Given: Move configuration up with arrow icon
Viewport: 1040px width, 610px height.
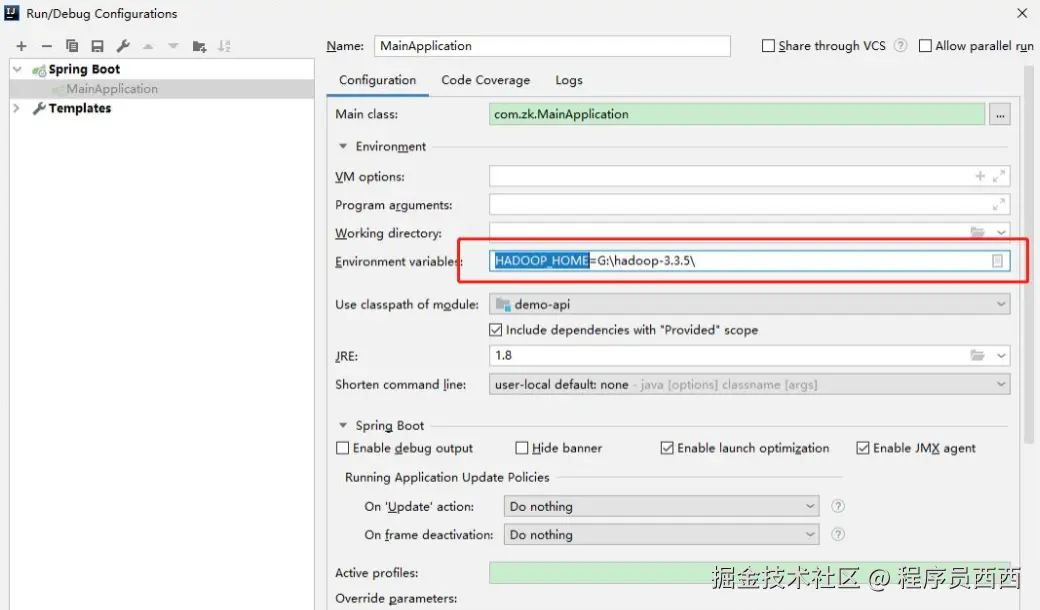Looking at the screenshot, I should click(x=148, y=46).
